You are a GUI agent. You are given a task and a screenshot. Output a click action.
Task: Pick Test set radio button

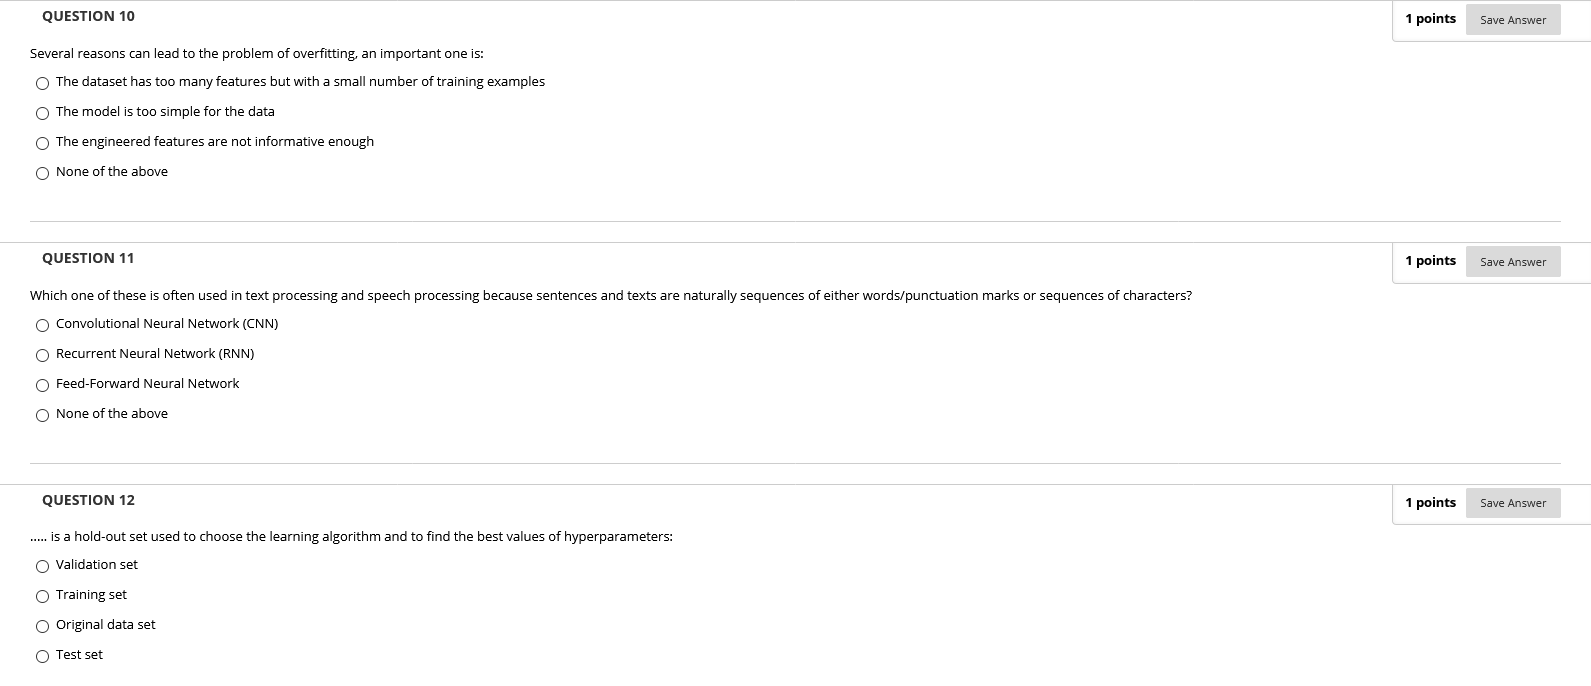coord(42,656)
